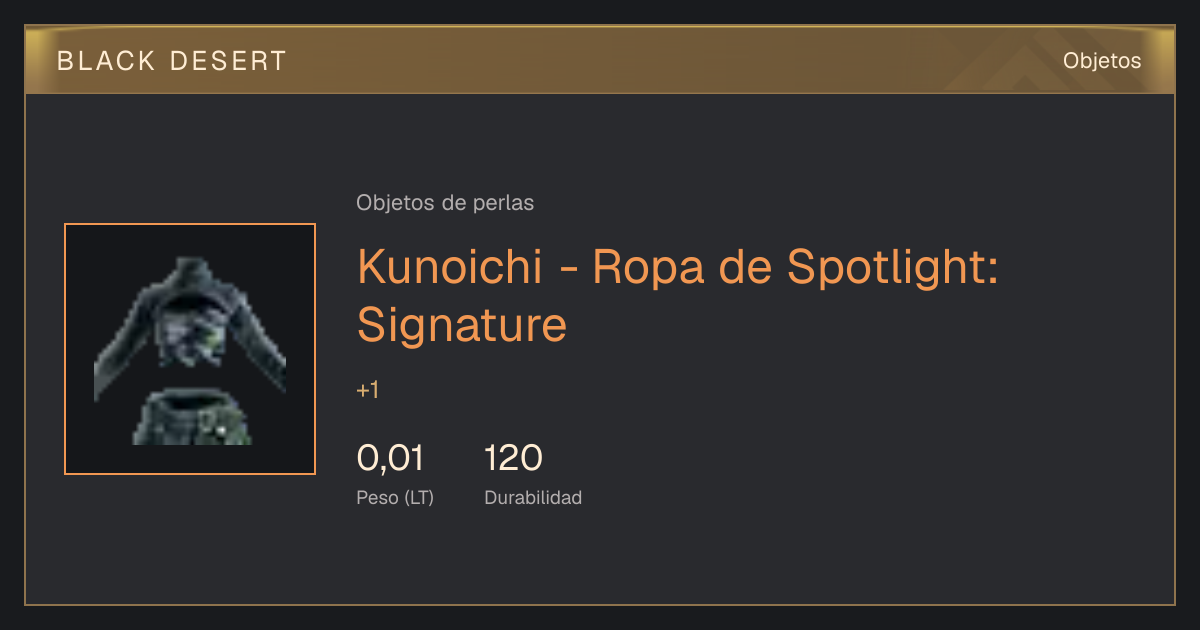Click the 0,01 weight value
Image resolution: width=1200 pixels, height=630 pixels.
pos(390,459)
